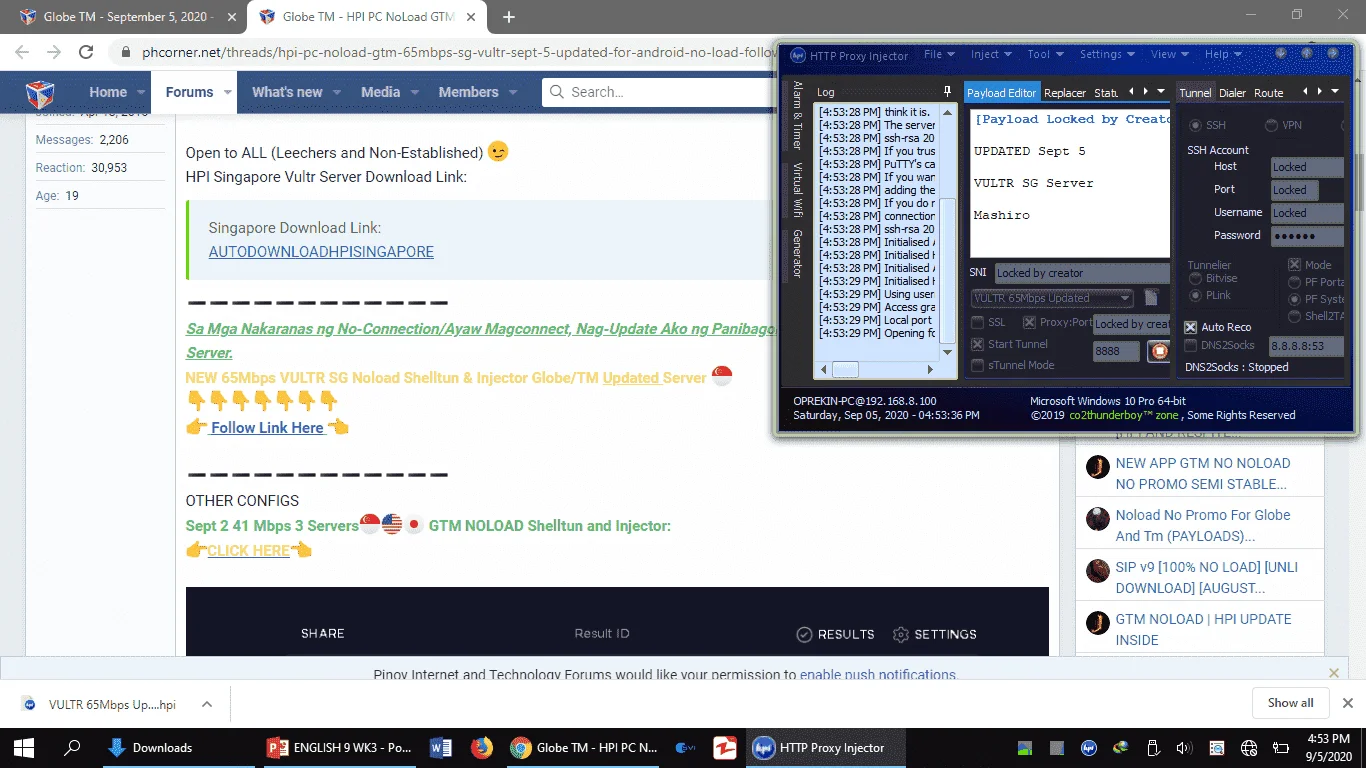
Task: Open the Virtual Wifi side tab
Action: [797, 190]
